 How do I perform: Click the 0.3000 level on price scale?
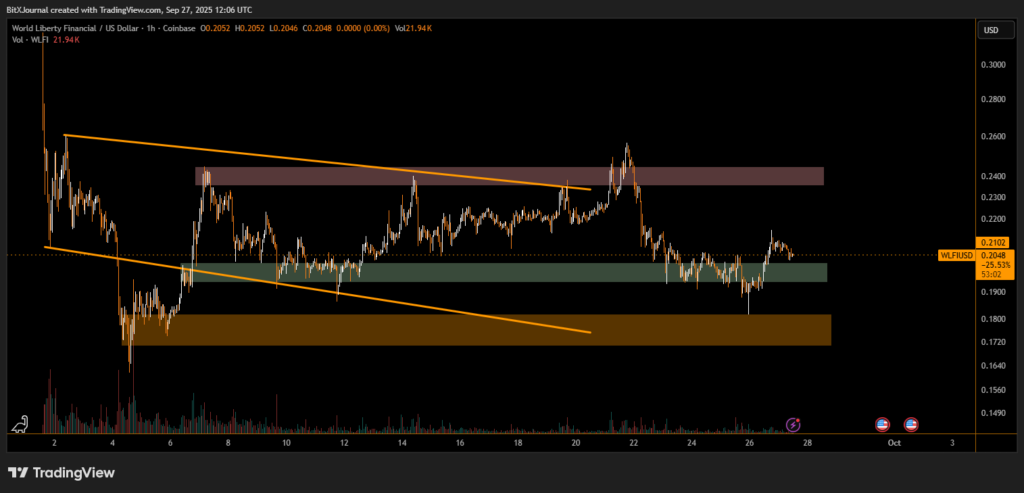(x=994, y=64)
